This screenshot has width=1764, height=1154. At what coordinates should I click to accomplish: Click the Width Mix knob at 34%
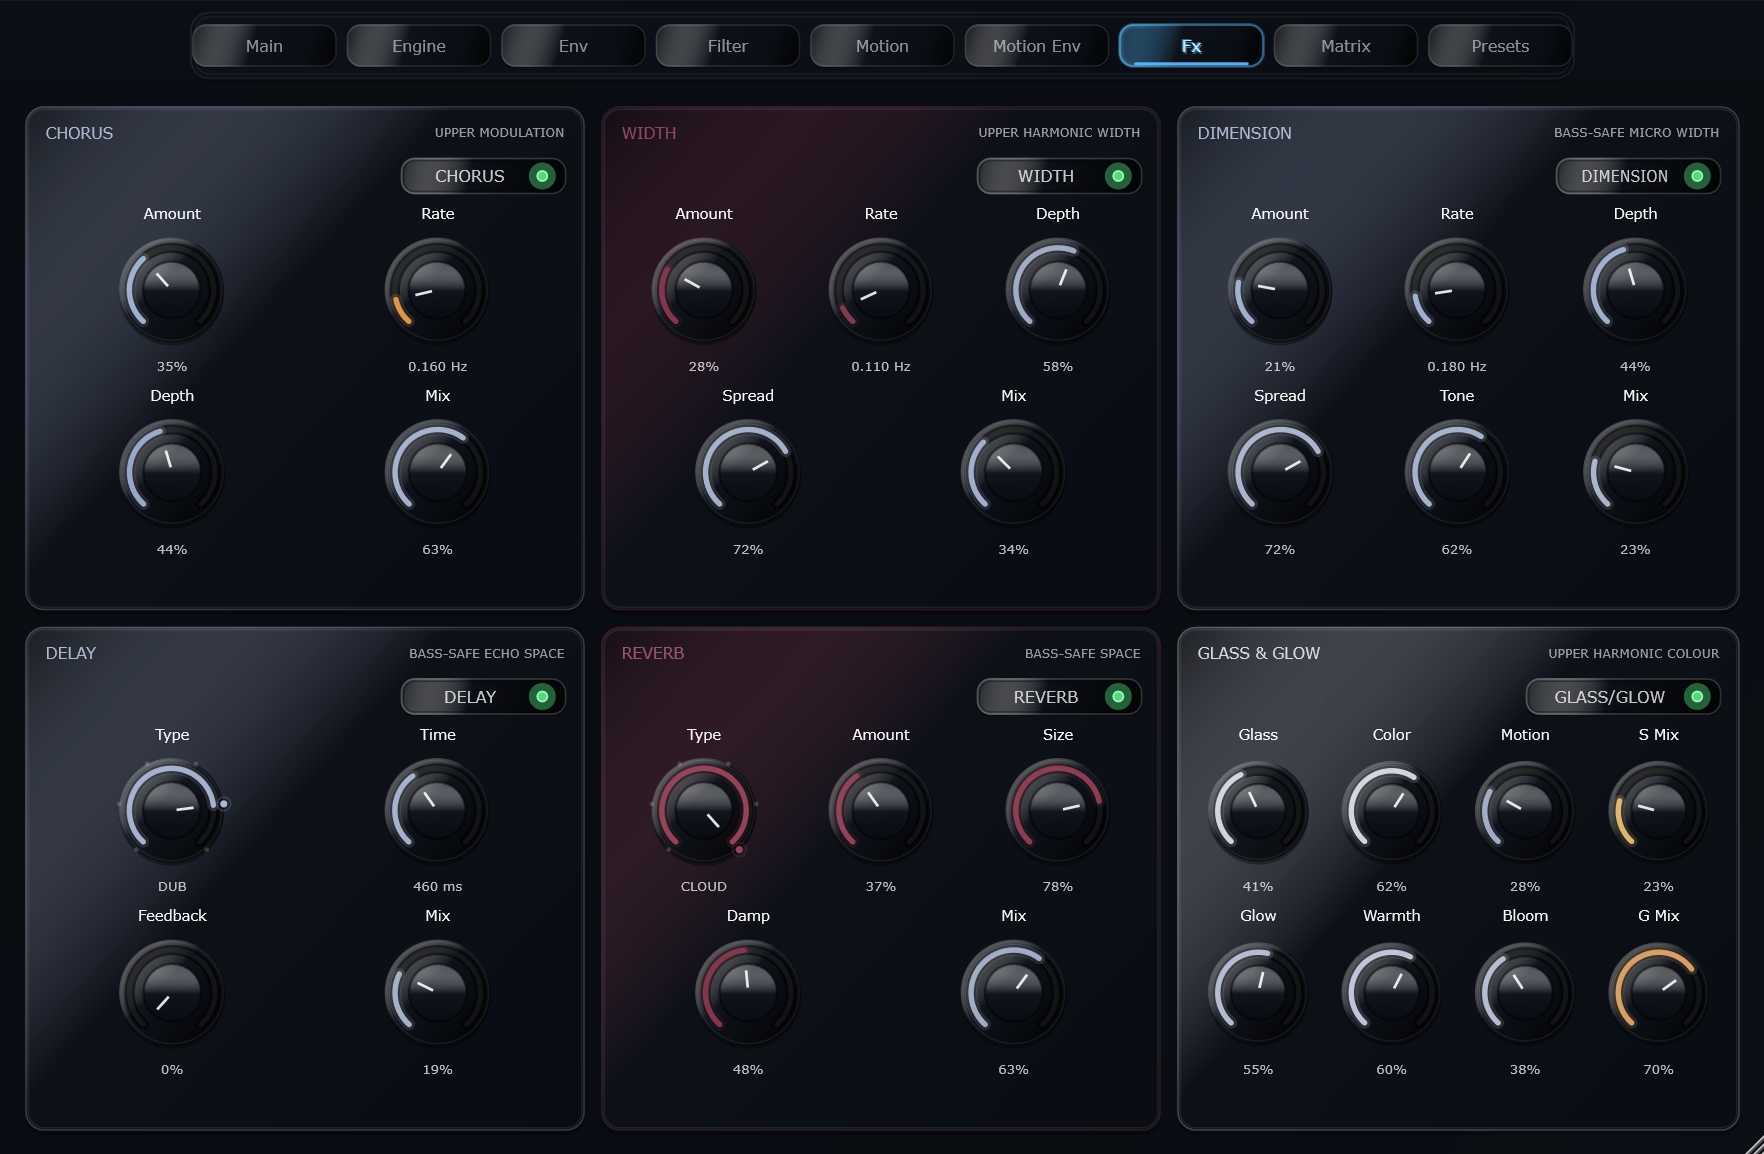pos(1013,472)
